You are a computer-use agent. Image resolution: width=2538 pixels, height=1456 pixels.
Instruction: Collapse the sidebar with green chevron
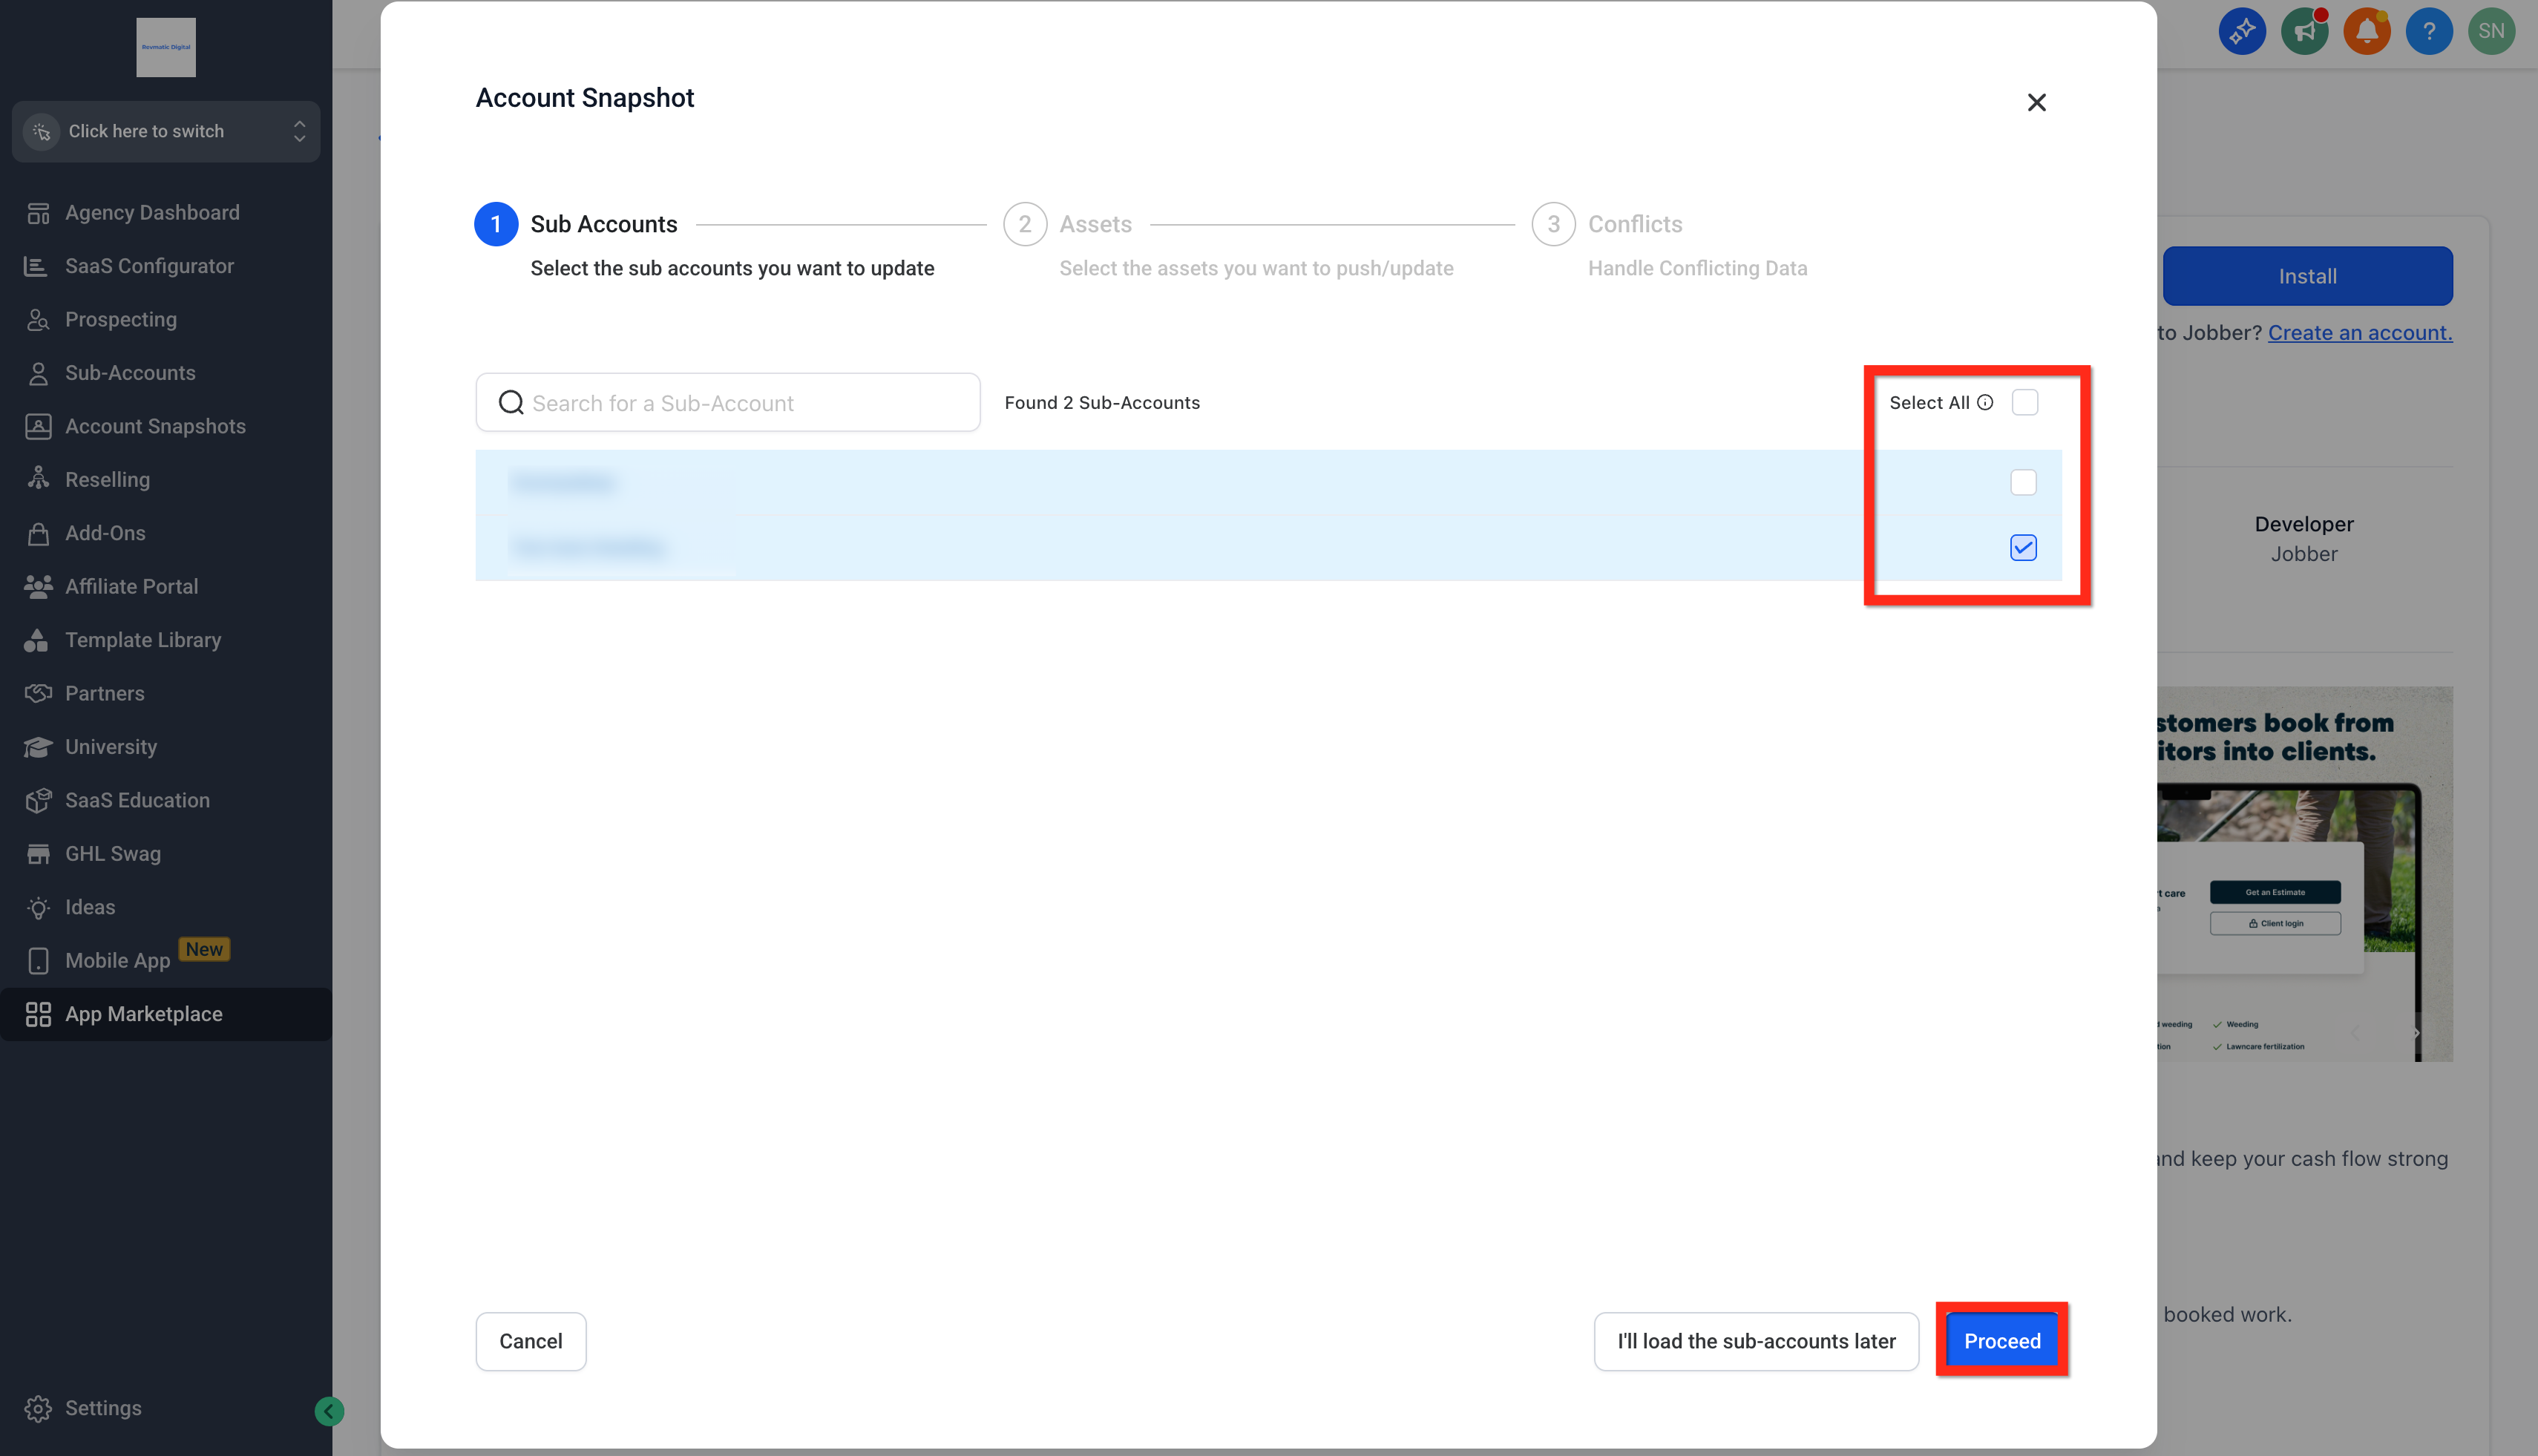(x=329, y=1410)
